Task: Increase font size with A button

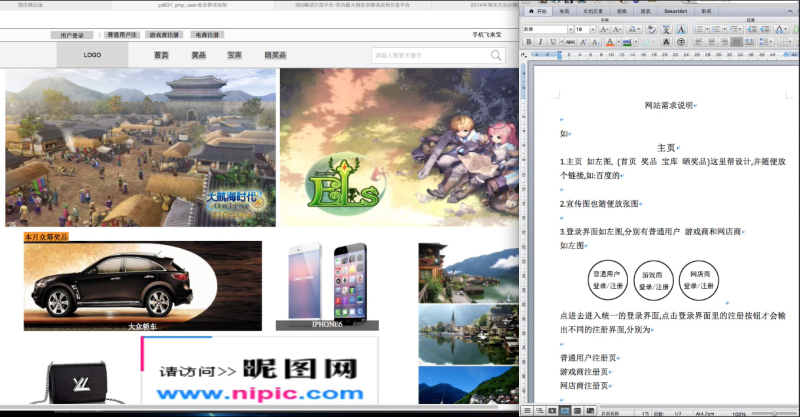Action: [x=605, y=29]
